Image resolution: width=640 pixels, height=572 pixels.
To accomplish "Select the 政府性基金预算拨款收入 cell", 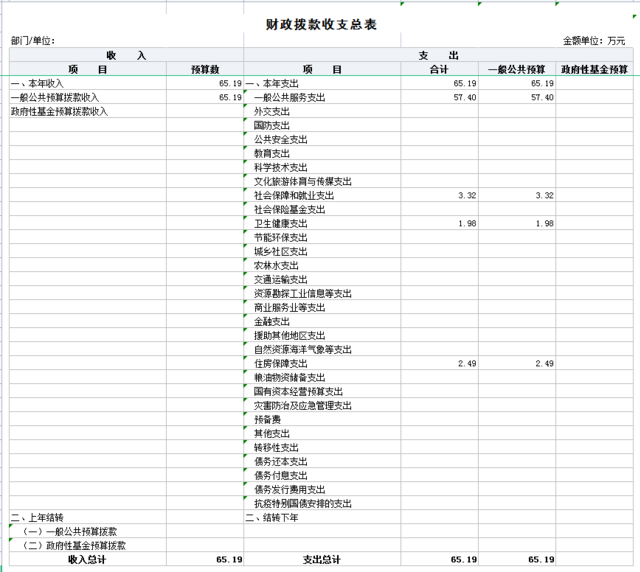I will pos(59,112).
